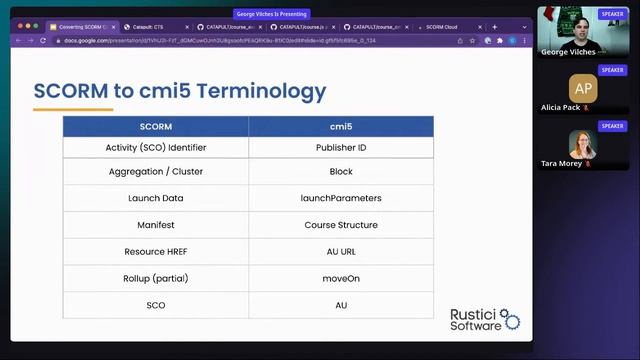Click the lock icon in the address bar
This screenshot has height=360, width=640.
pyautogui.click(x=58, y=41)
